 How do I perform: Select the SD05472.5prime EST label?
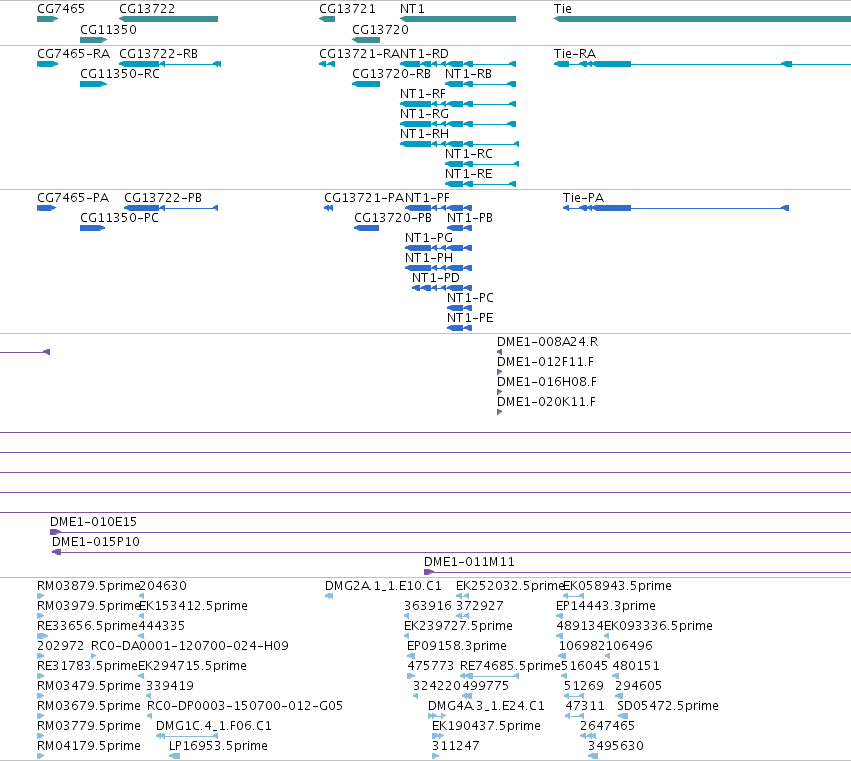[x=668, y=707]
